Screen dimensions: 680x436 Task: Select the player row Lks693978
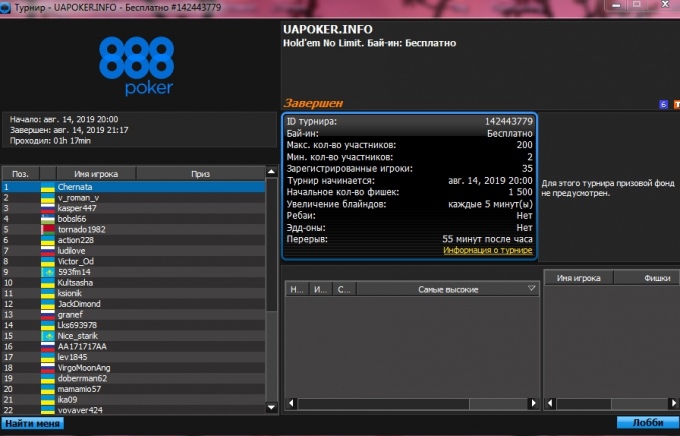tap(134, 325)
